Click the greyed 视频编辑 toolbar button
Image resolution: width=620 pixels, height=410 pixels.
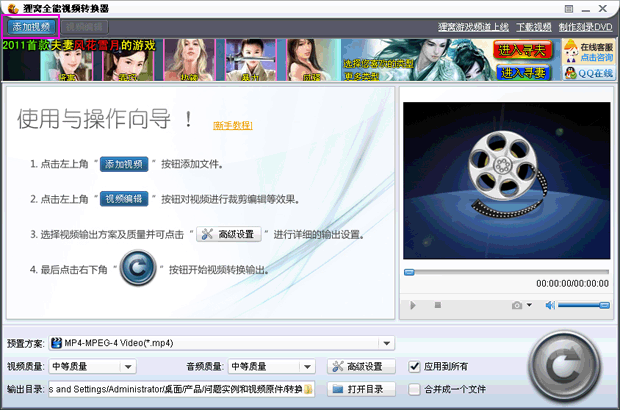(x=84, y=27)
